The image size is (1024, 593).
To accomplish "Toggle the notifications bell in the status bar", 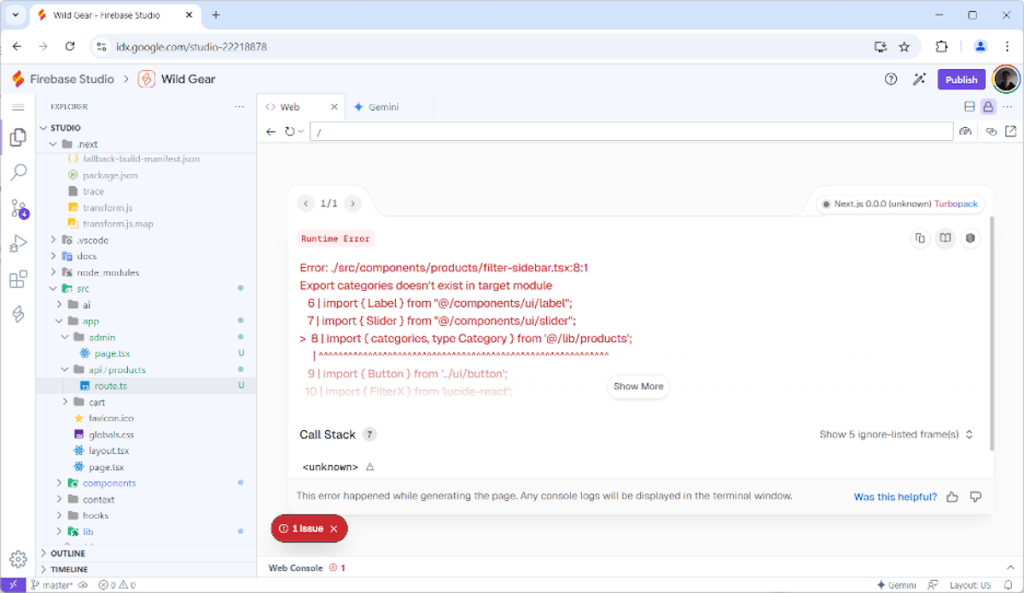I will tap(1008, 584).
